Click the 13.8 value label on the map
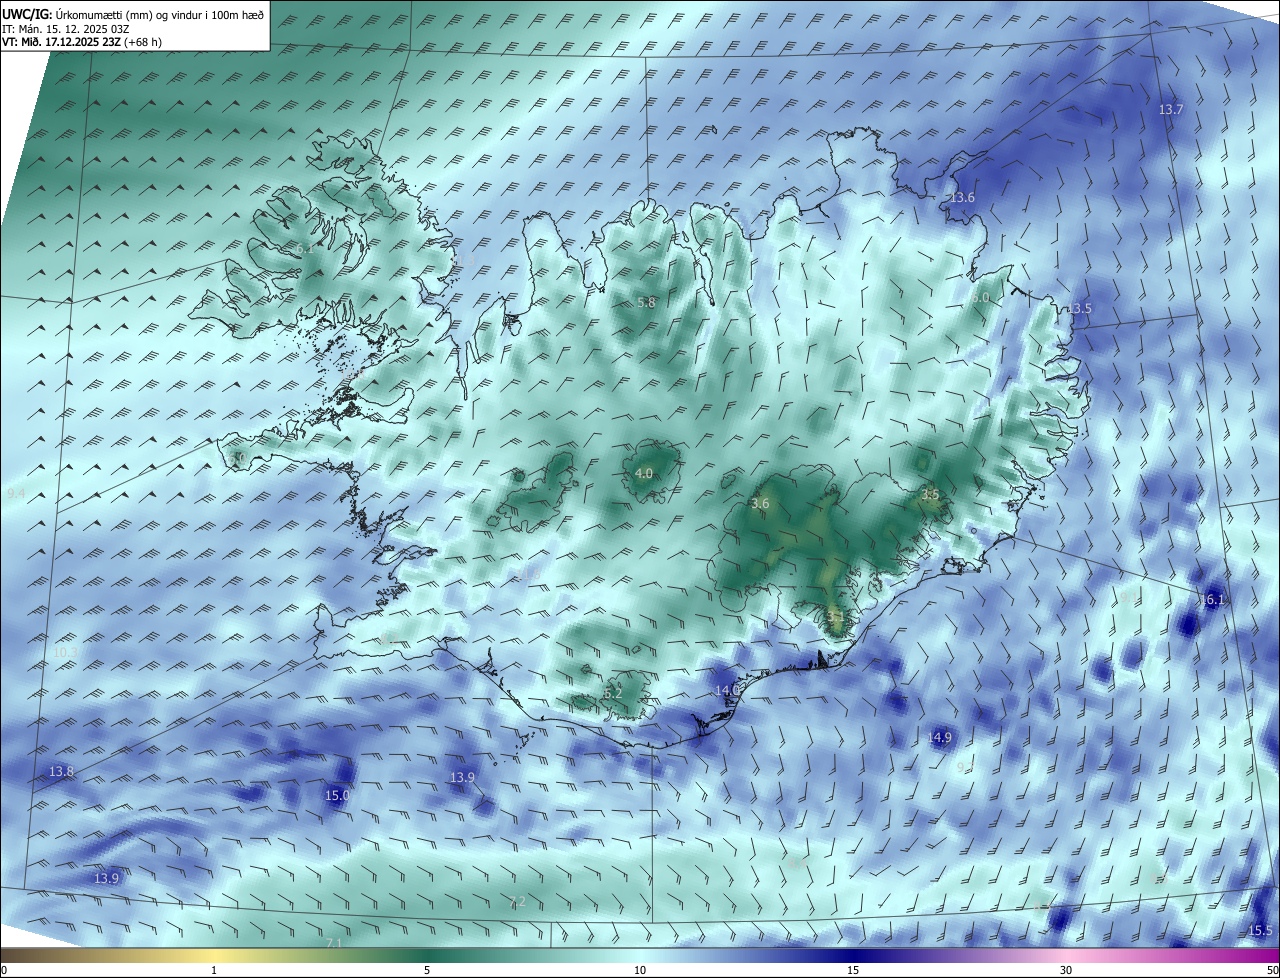The height and width of the screenshot is (978, 1280). 62,772
